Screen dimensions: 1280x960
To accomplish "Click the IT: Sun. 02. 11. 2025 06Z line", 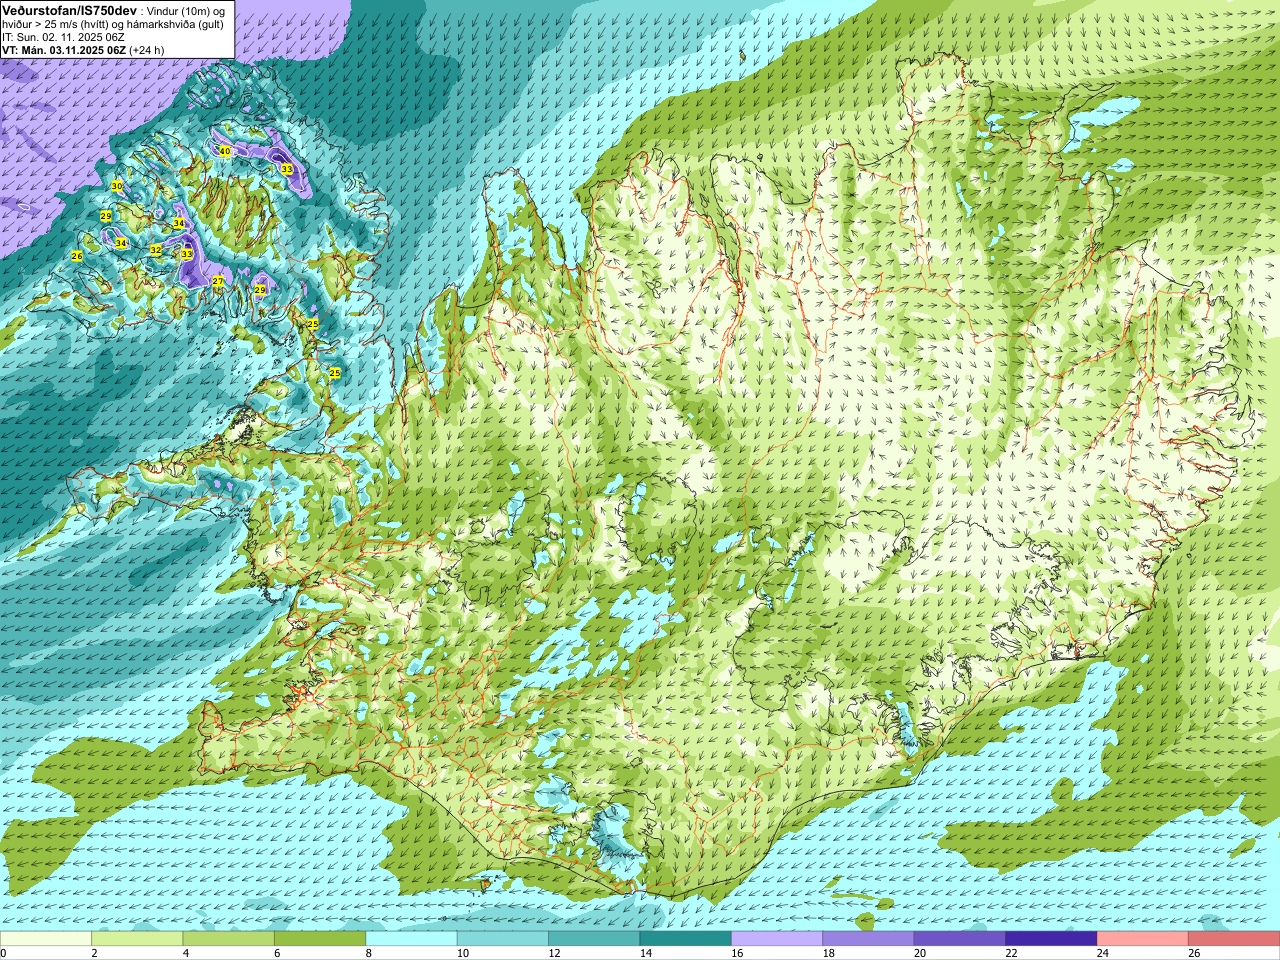I will tap(63, 37).
